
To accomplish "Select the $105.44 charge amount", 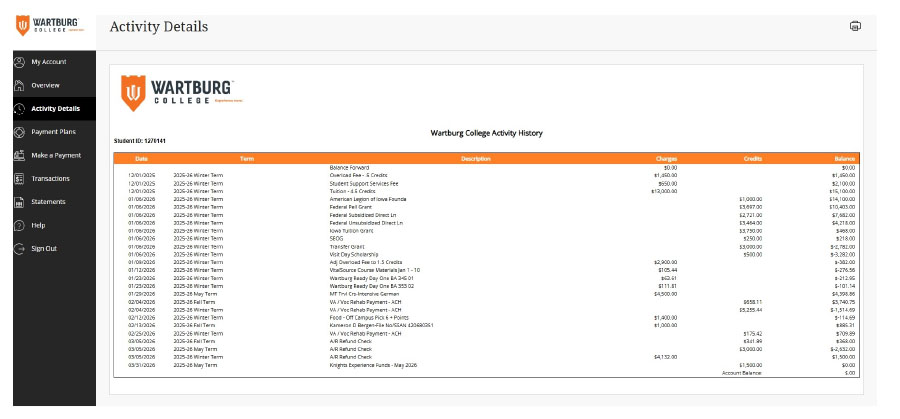I will coord(669,270).
